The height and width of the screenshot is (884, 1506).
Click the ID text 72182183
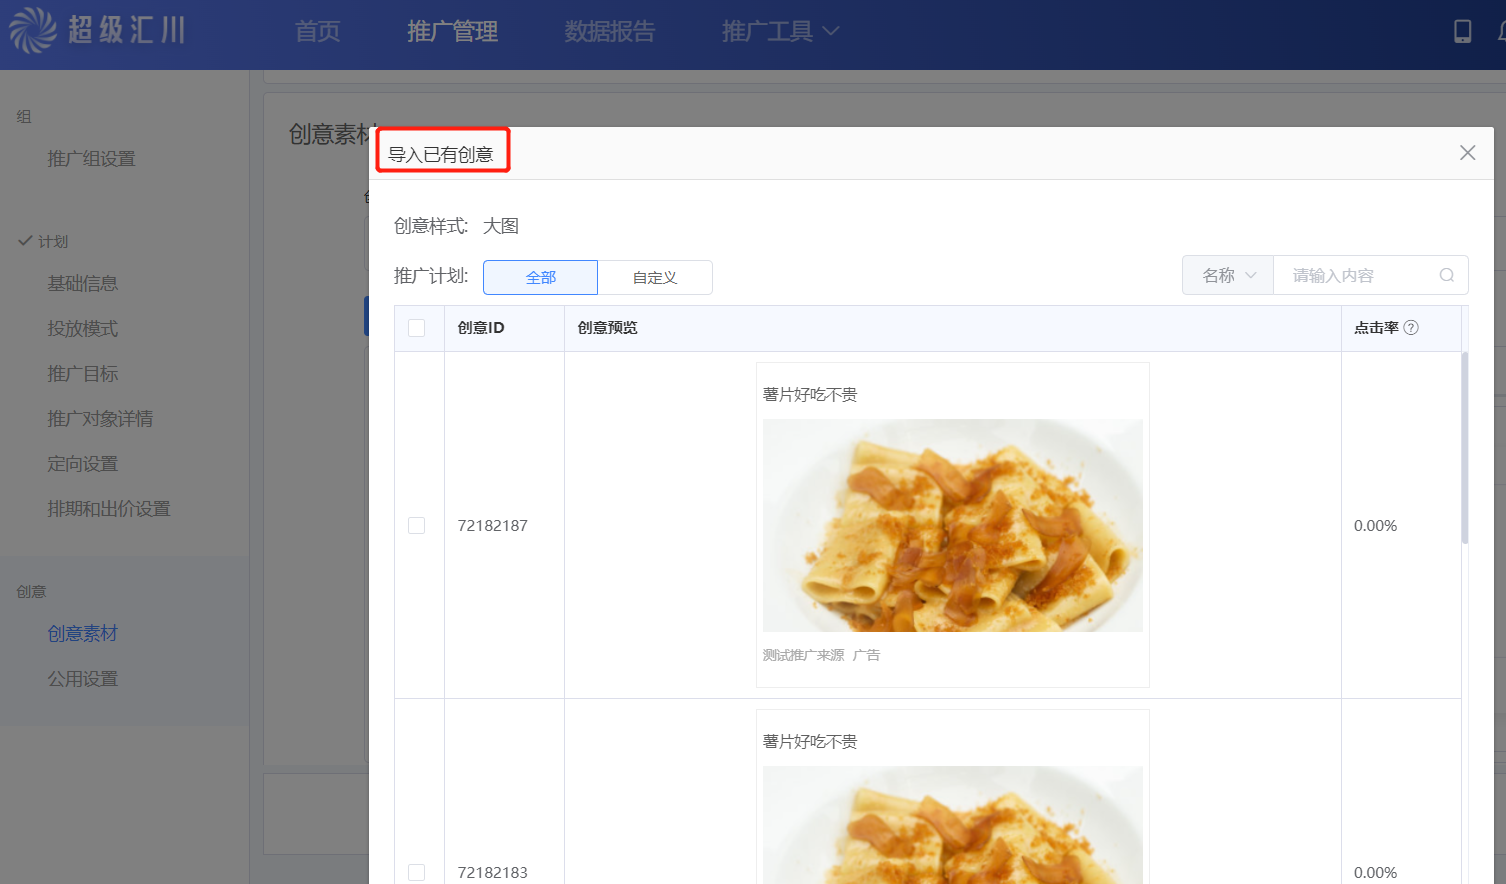(493, 872)
